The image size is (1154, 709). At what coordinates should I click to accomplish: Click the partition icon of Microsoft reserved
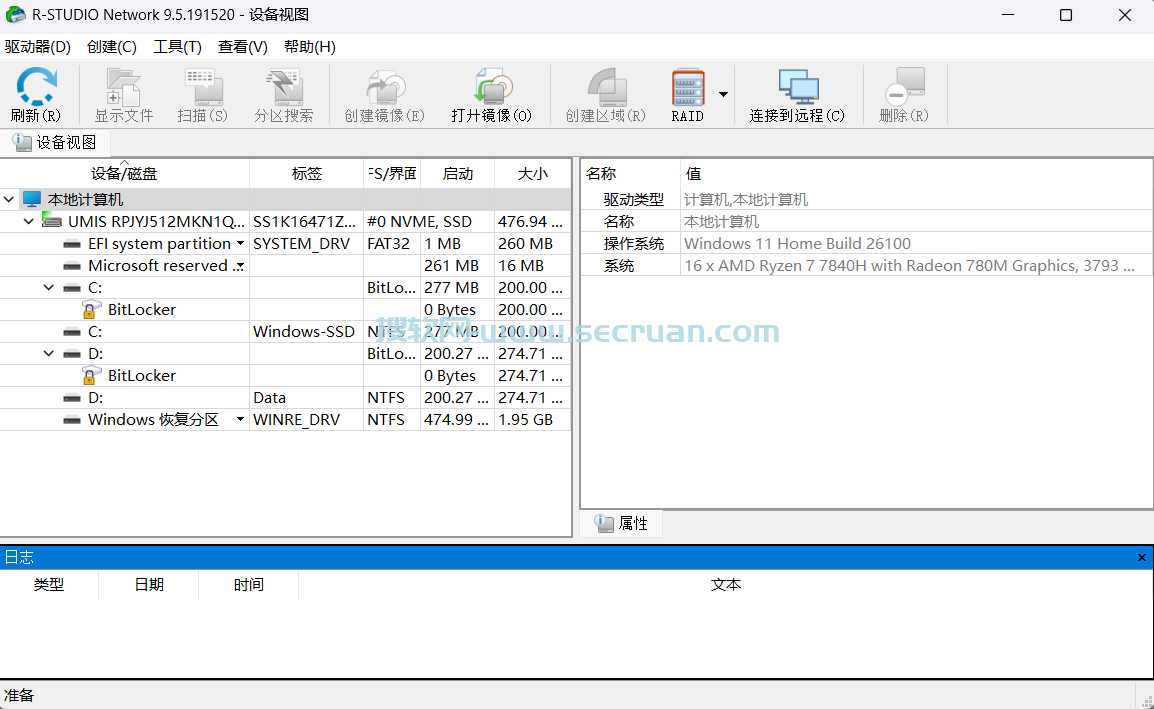tap(72, 266)
